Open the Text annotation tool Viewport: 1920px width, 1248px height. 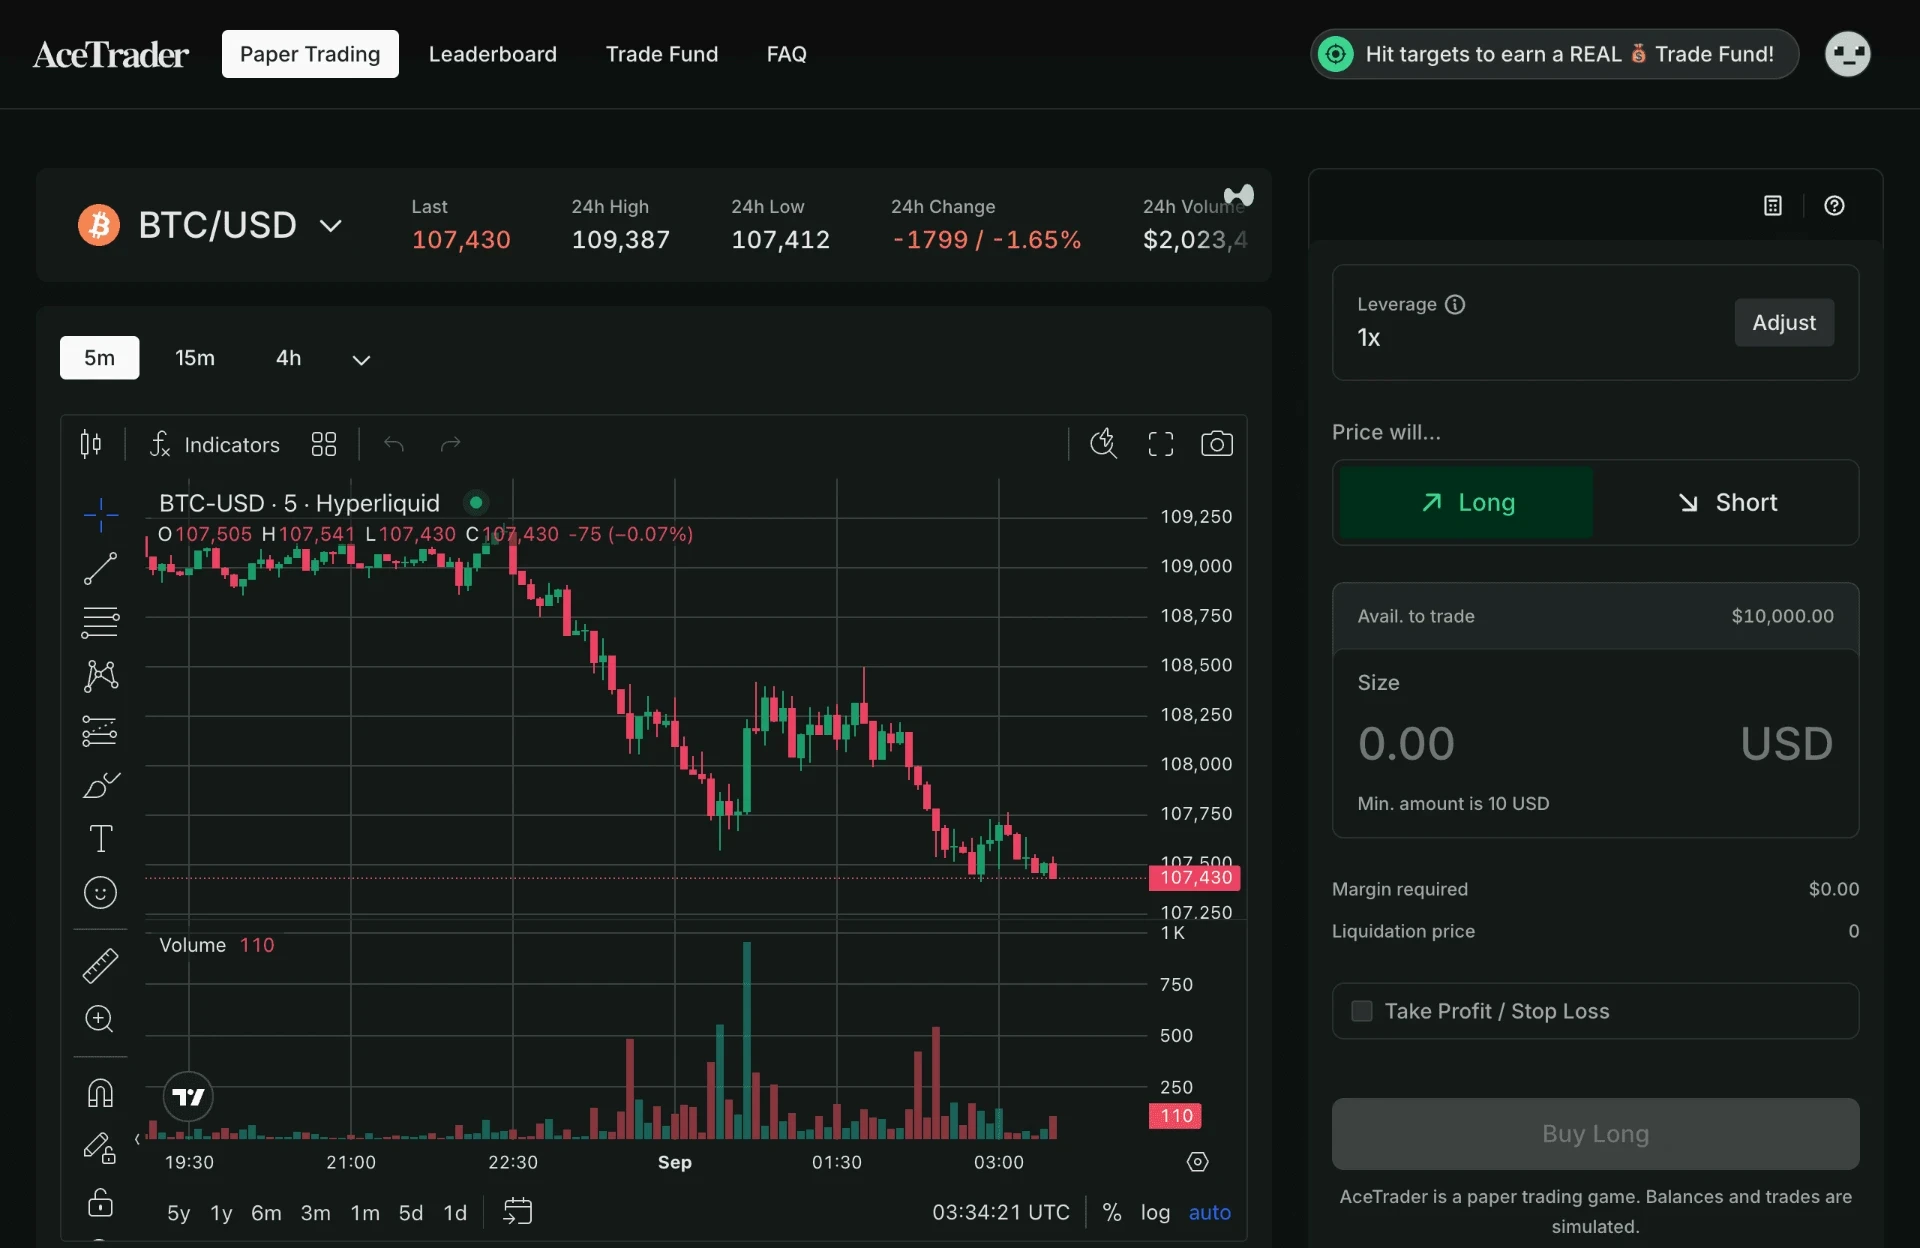99,839
